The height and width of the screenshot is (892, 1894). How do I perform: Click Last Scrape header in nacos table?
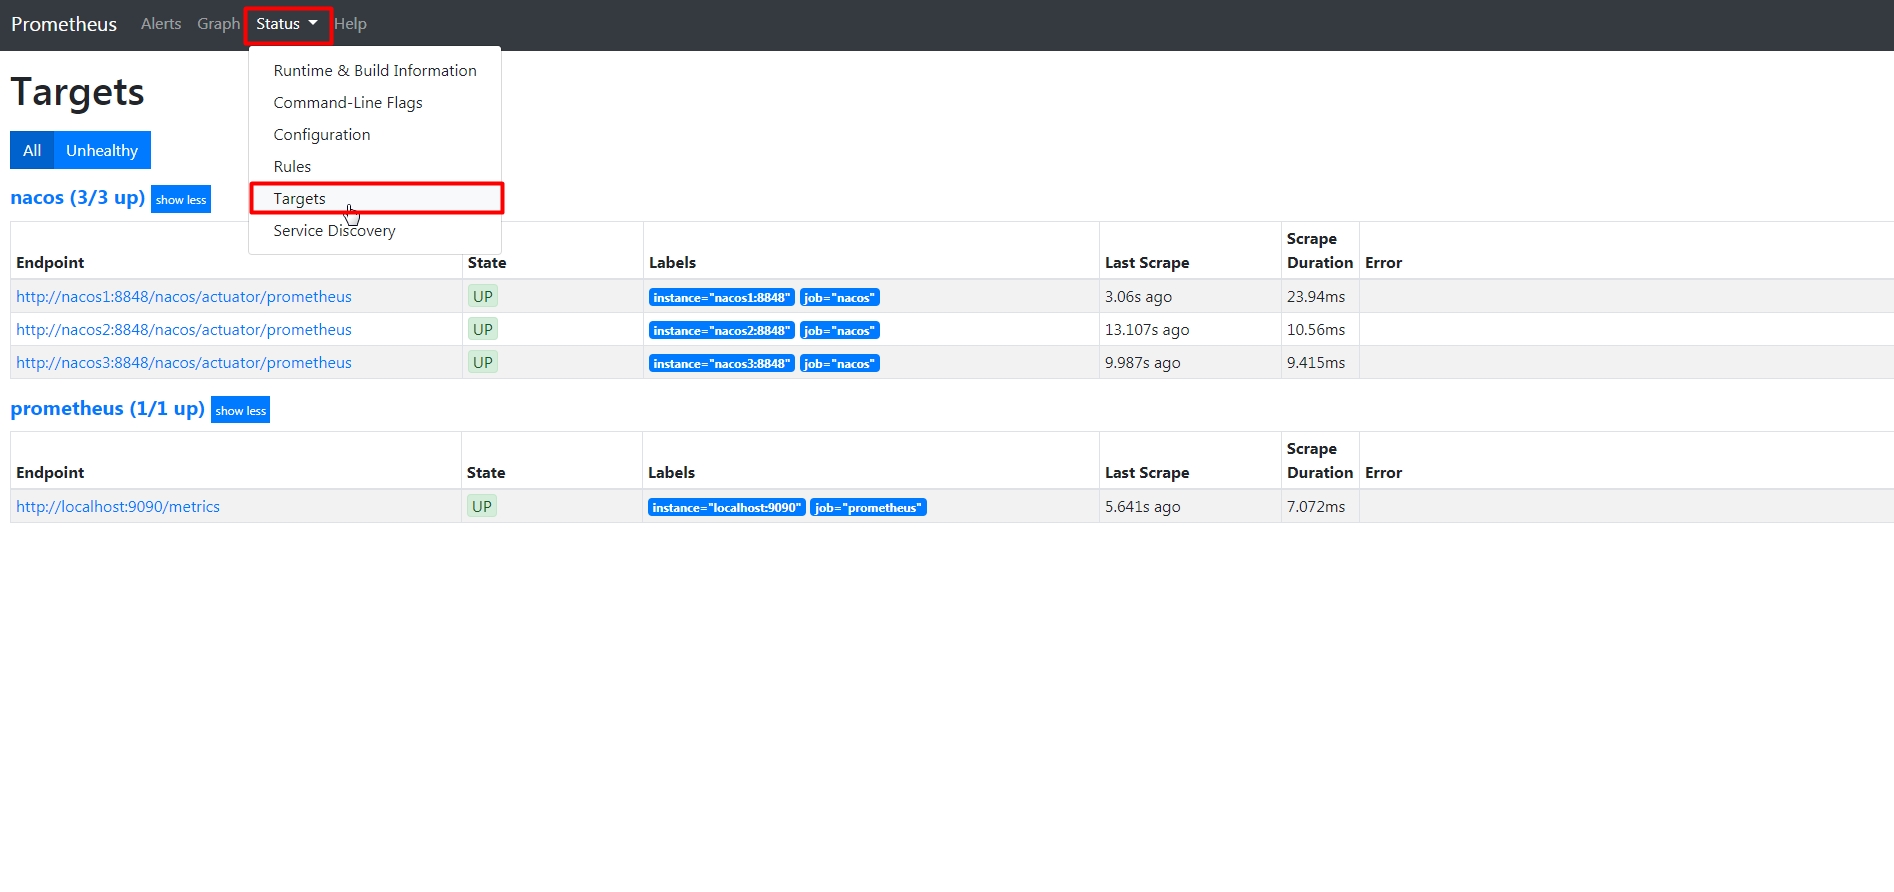click(x=1147, y=263)
